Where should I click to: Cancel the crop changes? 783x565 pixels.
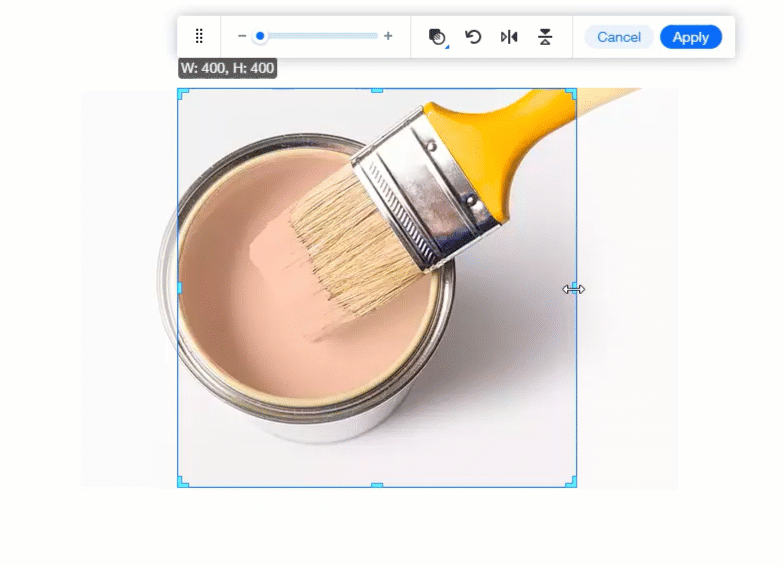(x=619, y=37)
